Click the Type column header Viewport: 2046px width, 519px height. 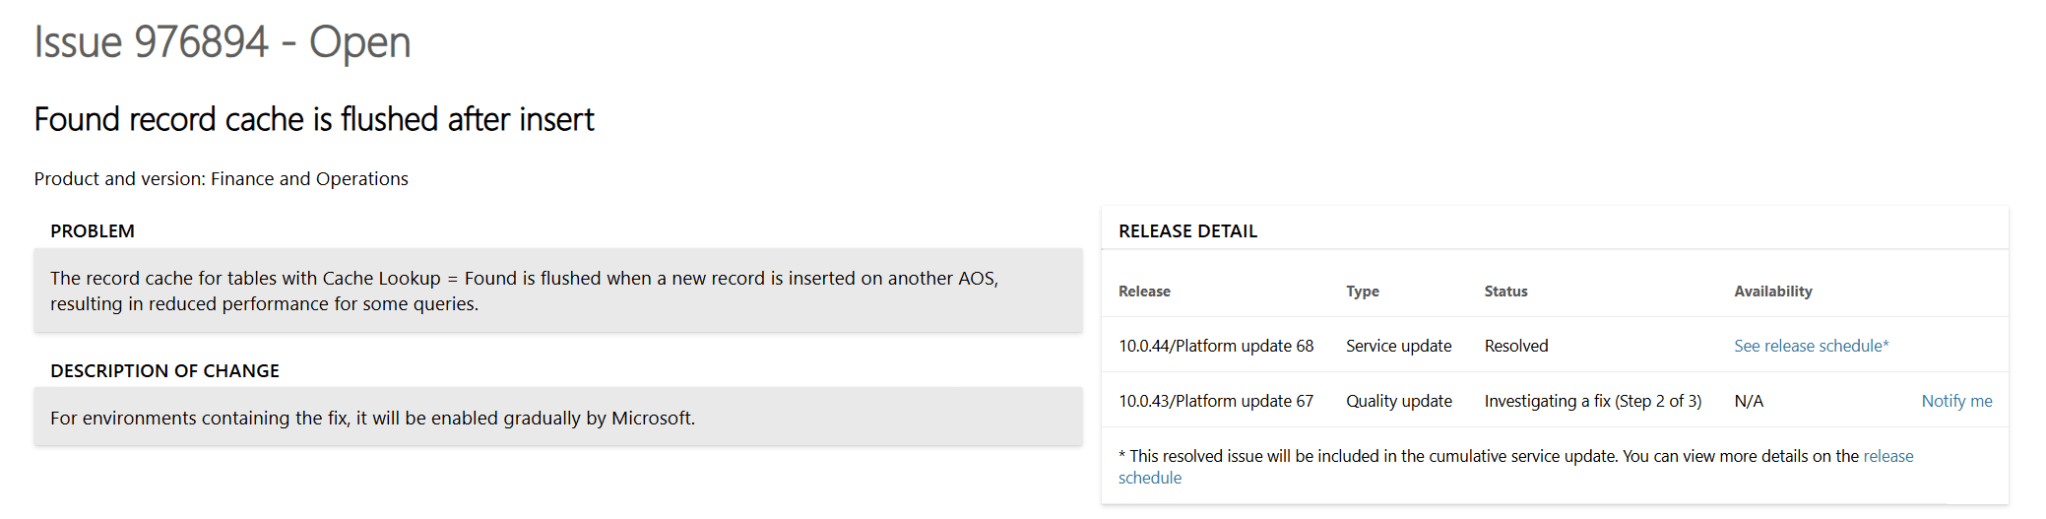coord(1362,291)
